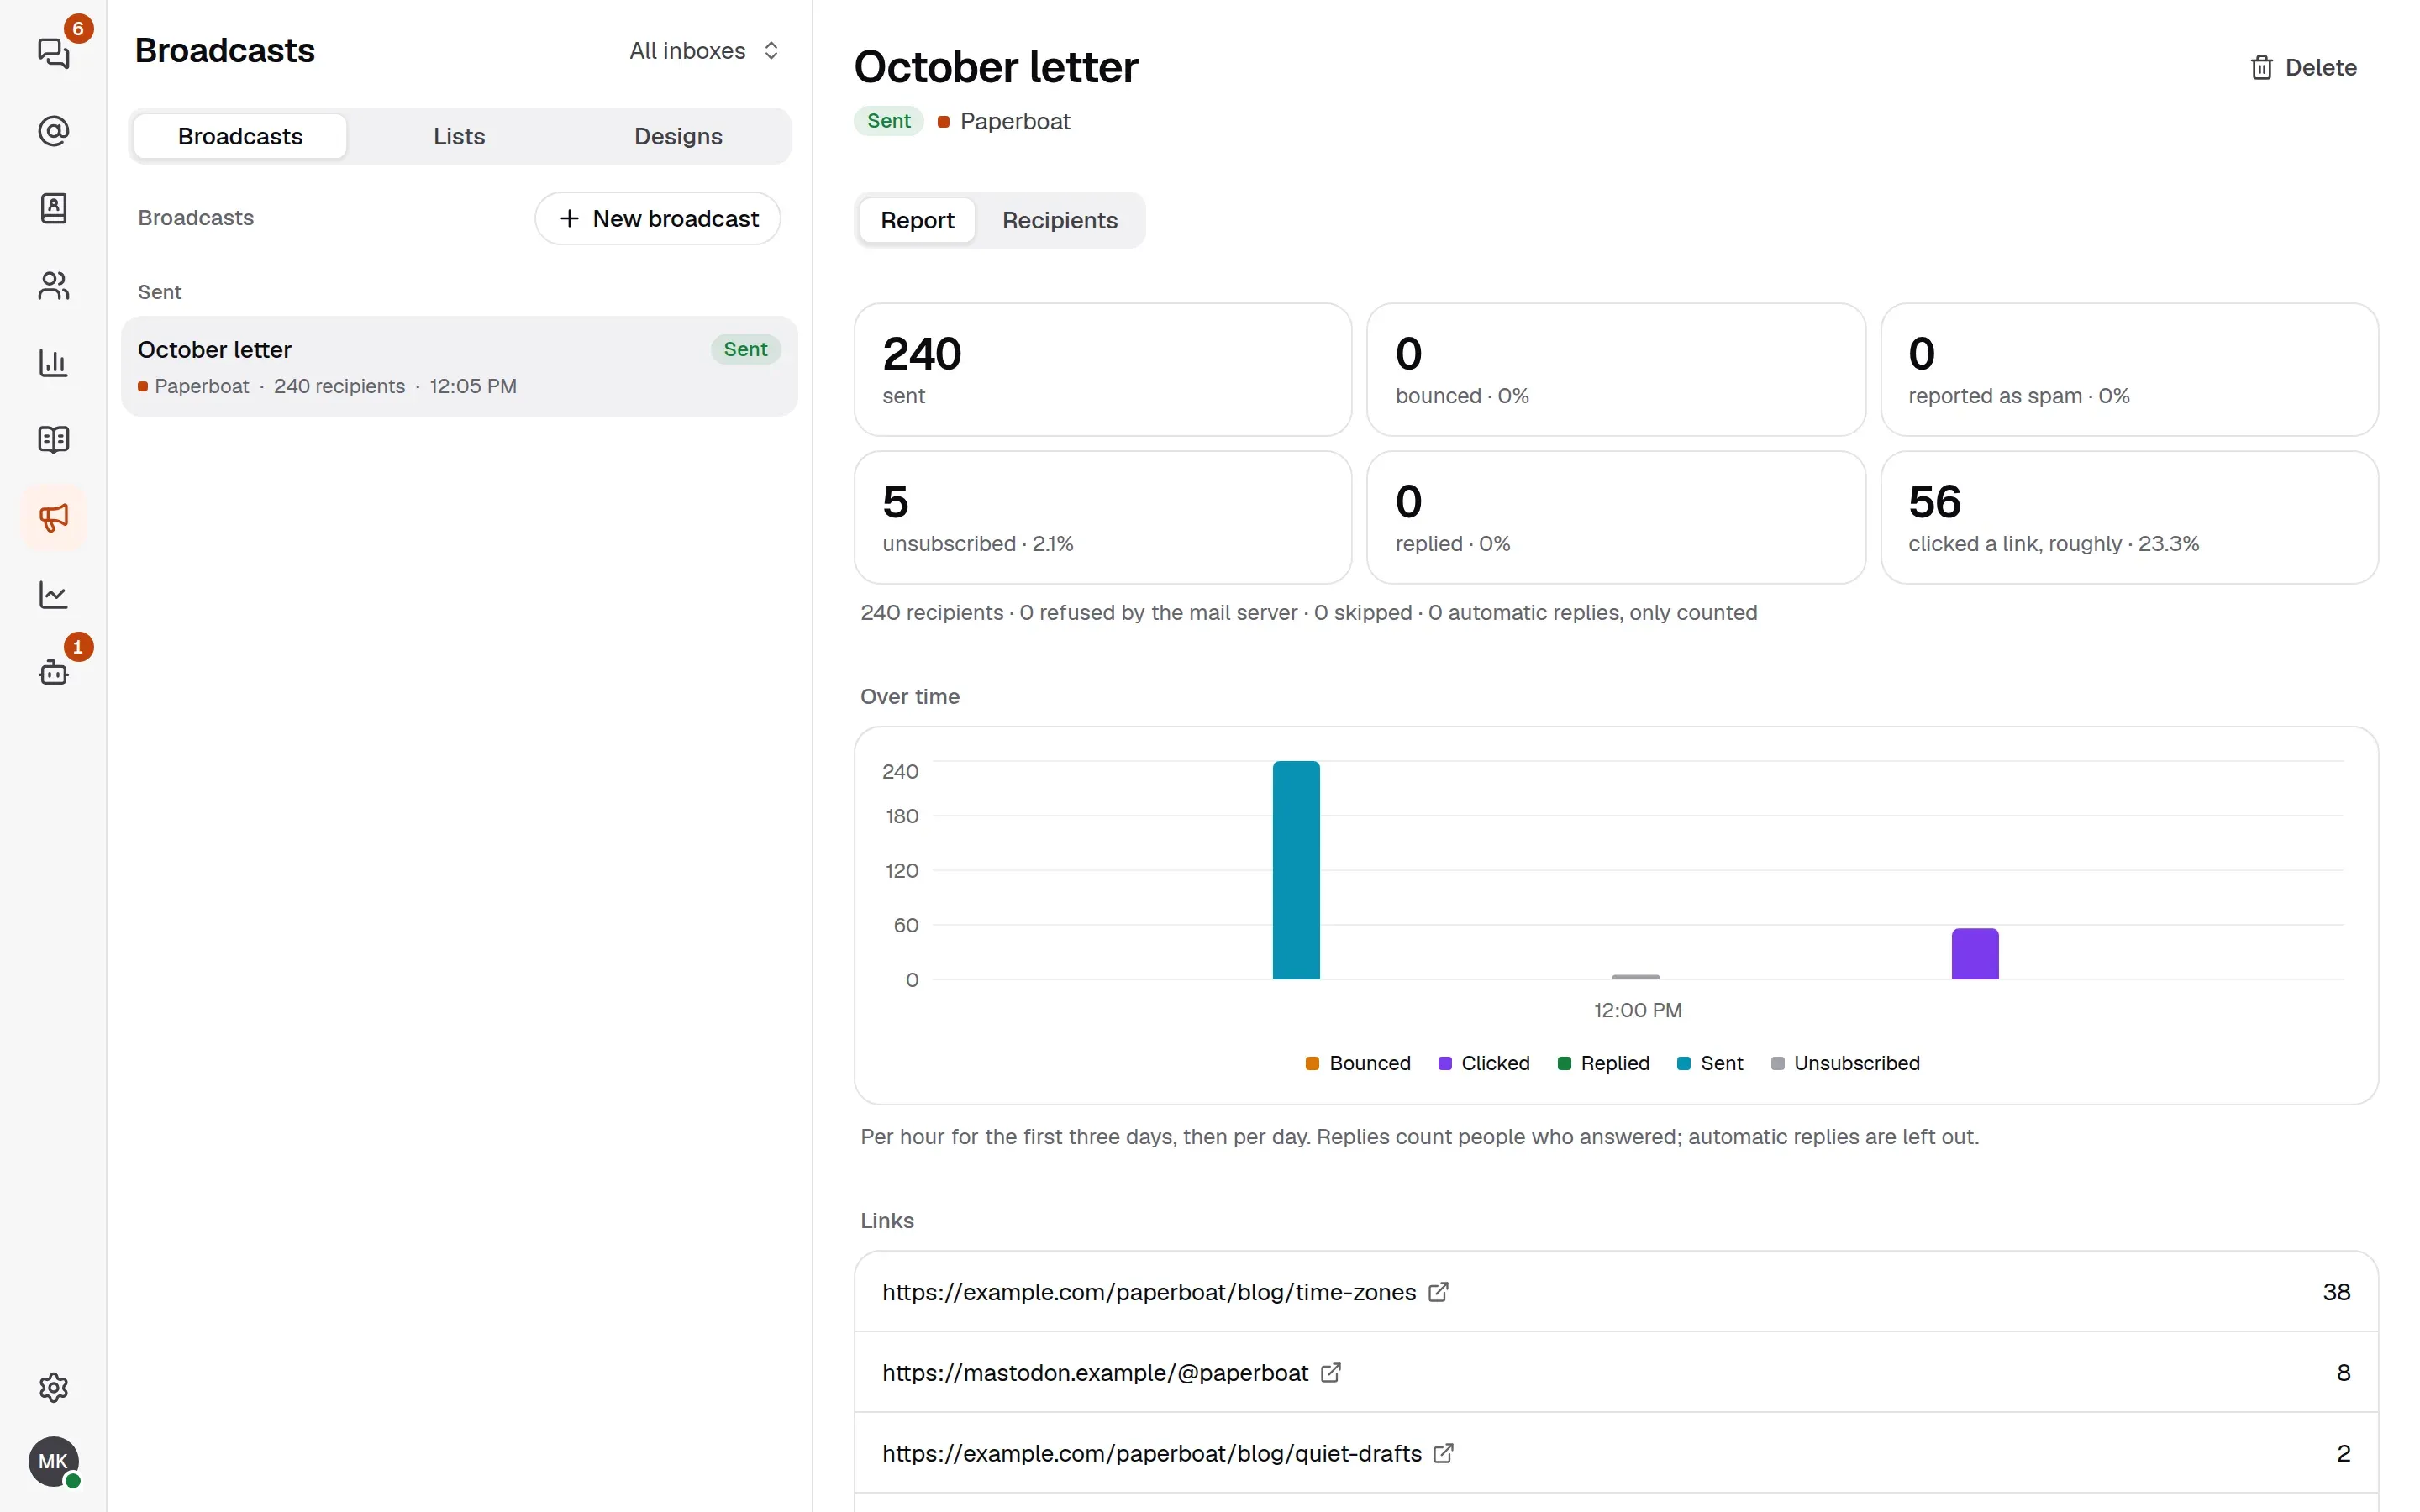Image resolution: width=2420 pixels, height=1512 pixels.
Task: Open mastodon link external icon
Action: tap(1330, 1373)
